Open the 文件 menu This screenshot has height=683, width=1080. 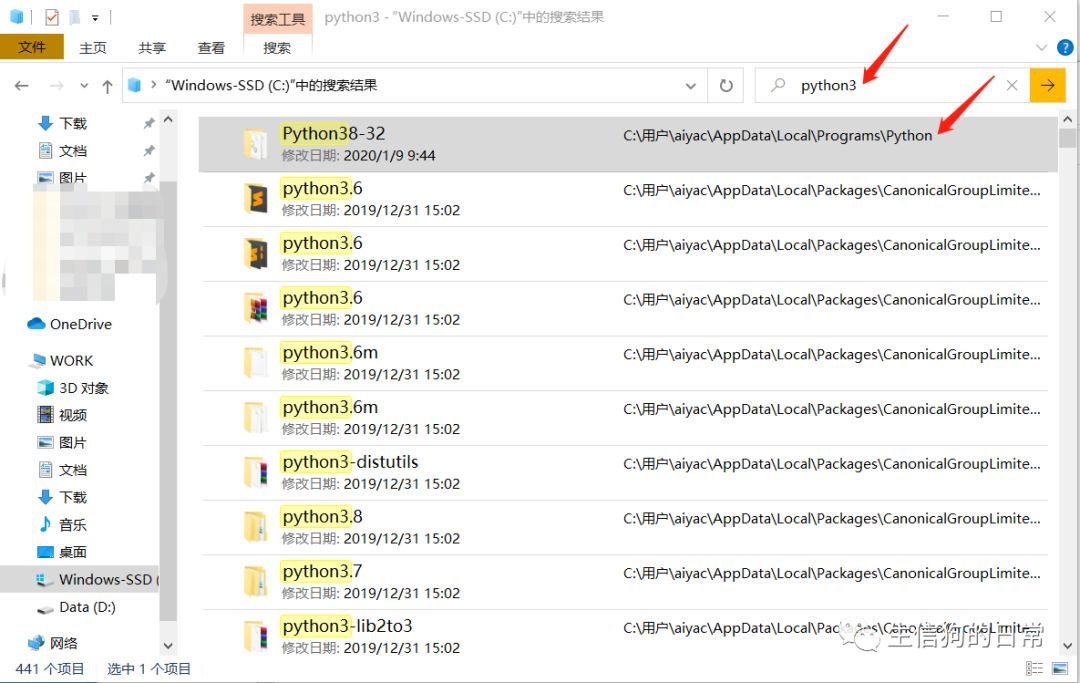coord(32,48)
